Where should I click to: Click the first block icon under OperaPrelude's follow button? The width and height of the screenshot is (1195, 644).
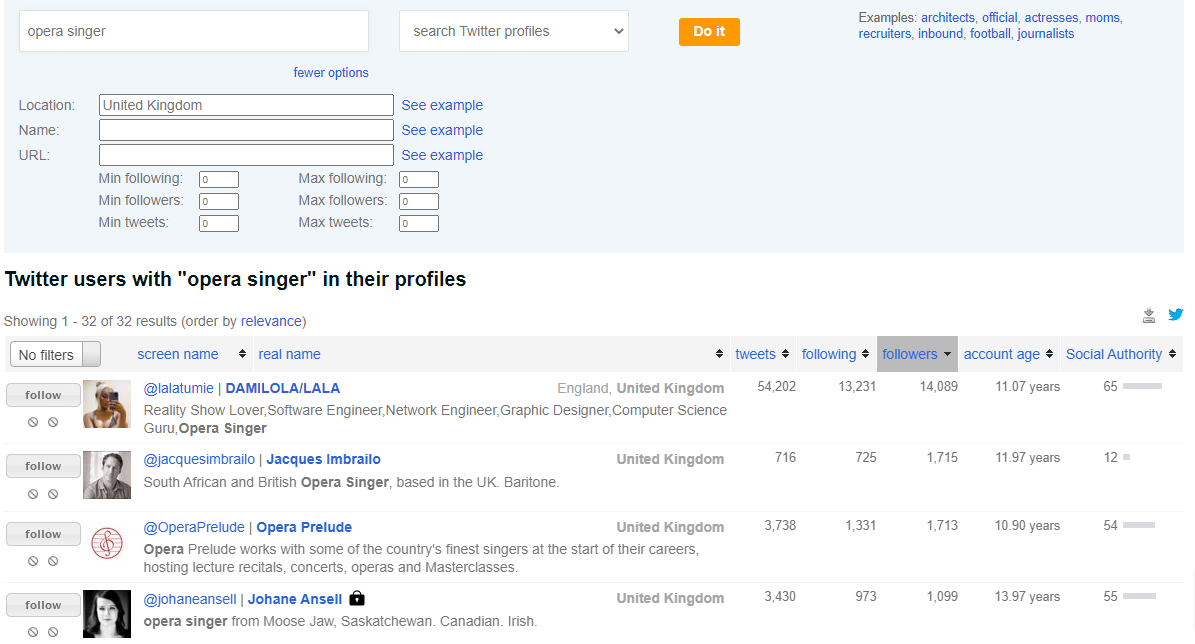pyautogui.click(x=33, y=561)
